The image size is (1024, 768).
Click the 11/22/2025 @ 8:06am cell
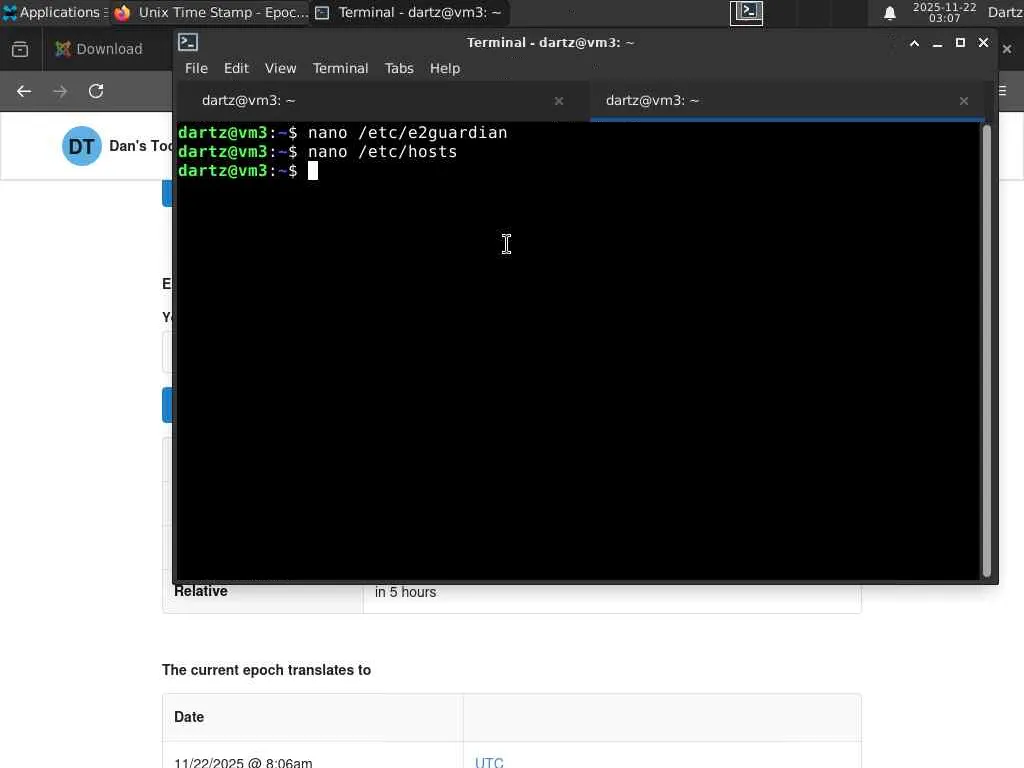[243, 762]
